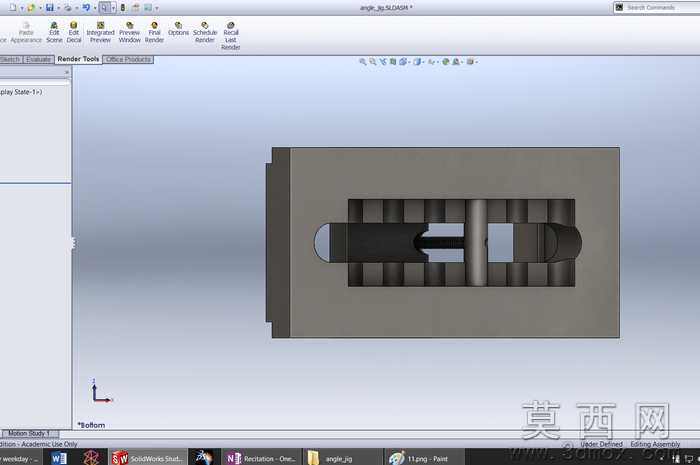Click the view orientation triad
This screenshot has width=700, height=465.
[101, 391]
